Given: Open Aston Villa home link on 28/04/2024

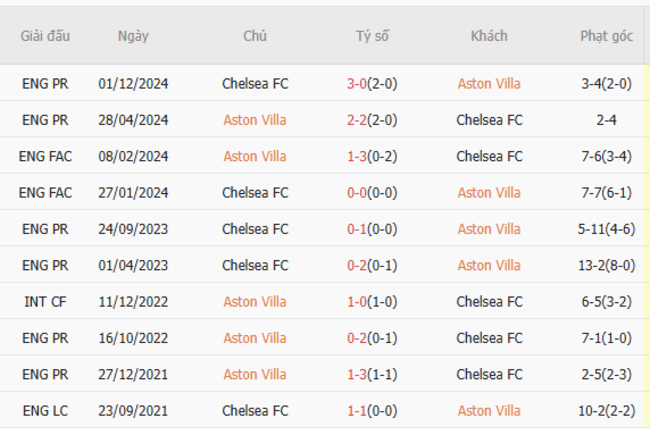Looking at the screenshot, I should click(255, 120).
